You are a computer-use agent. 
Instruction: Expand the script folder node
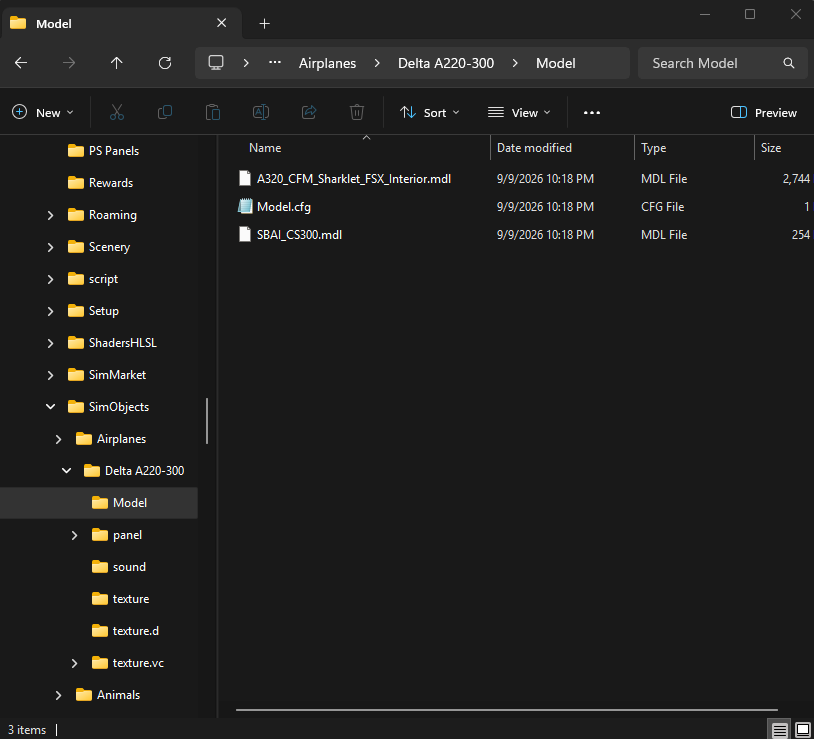(50, 279)
